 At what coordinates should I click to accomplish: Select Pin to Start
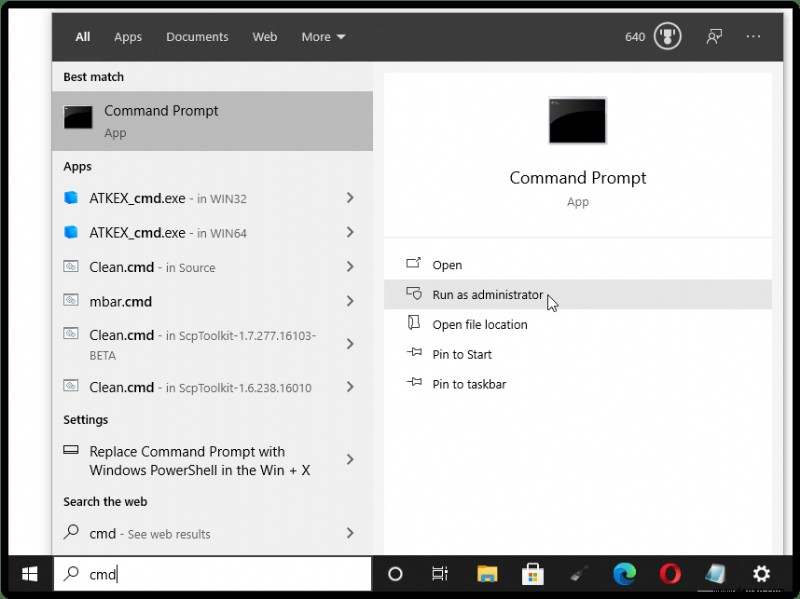578,354
